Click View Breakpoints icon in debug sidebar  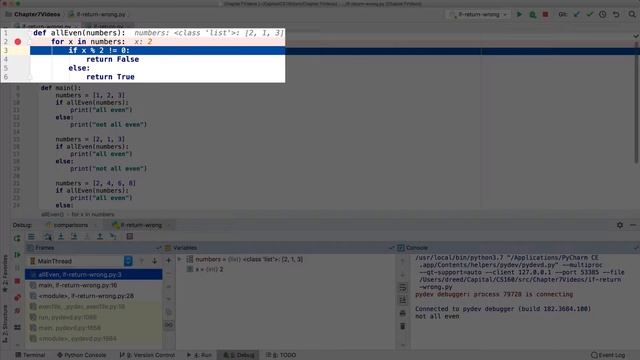pos(17,298)
